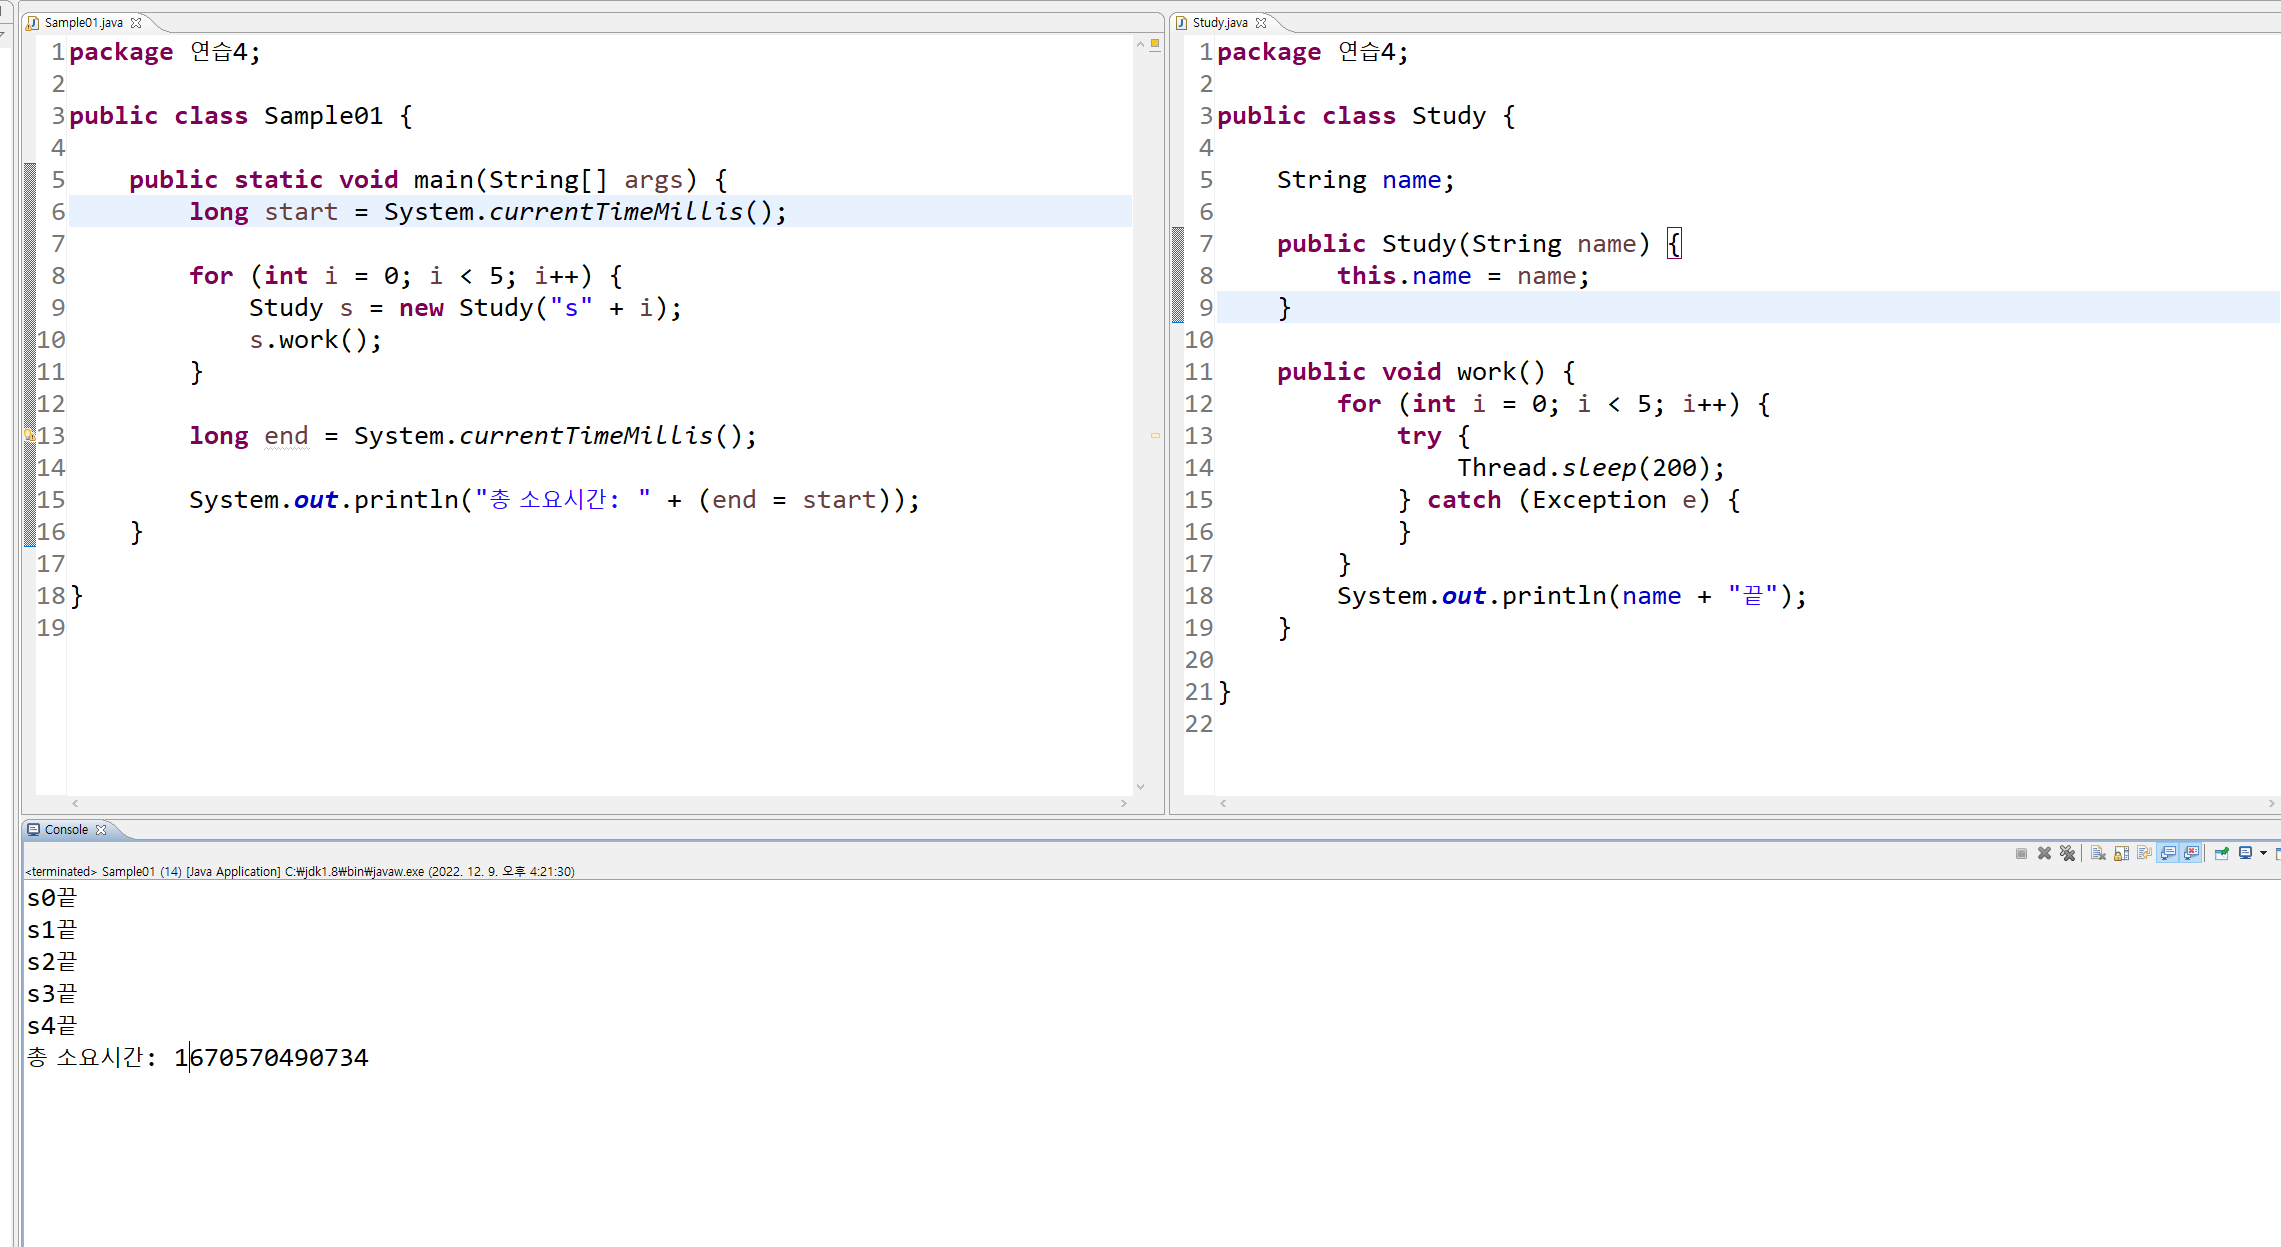The image size is (2281, 1247).
Task: Toggle show console on standard output change
Action: pyautogui.click(x=2168, y=853)
